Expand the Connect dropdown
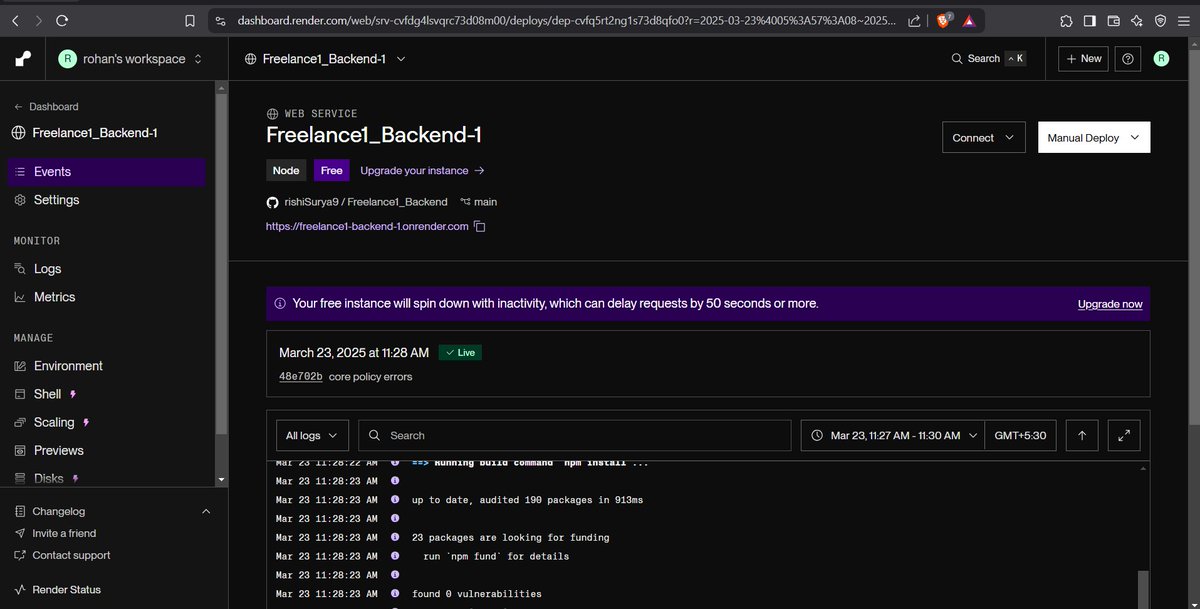The width and height of the screenshot is (1200, 609). point(984,138)
